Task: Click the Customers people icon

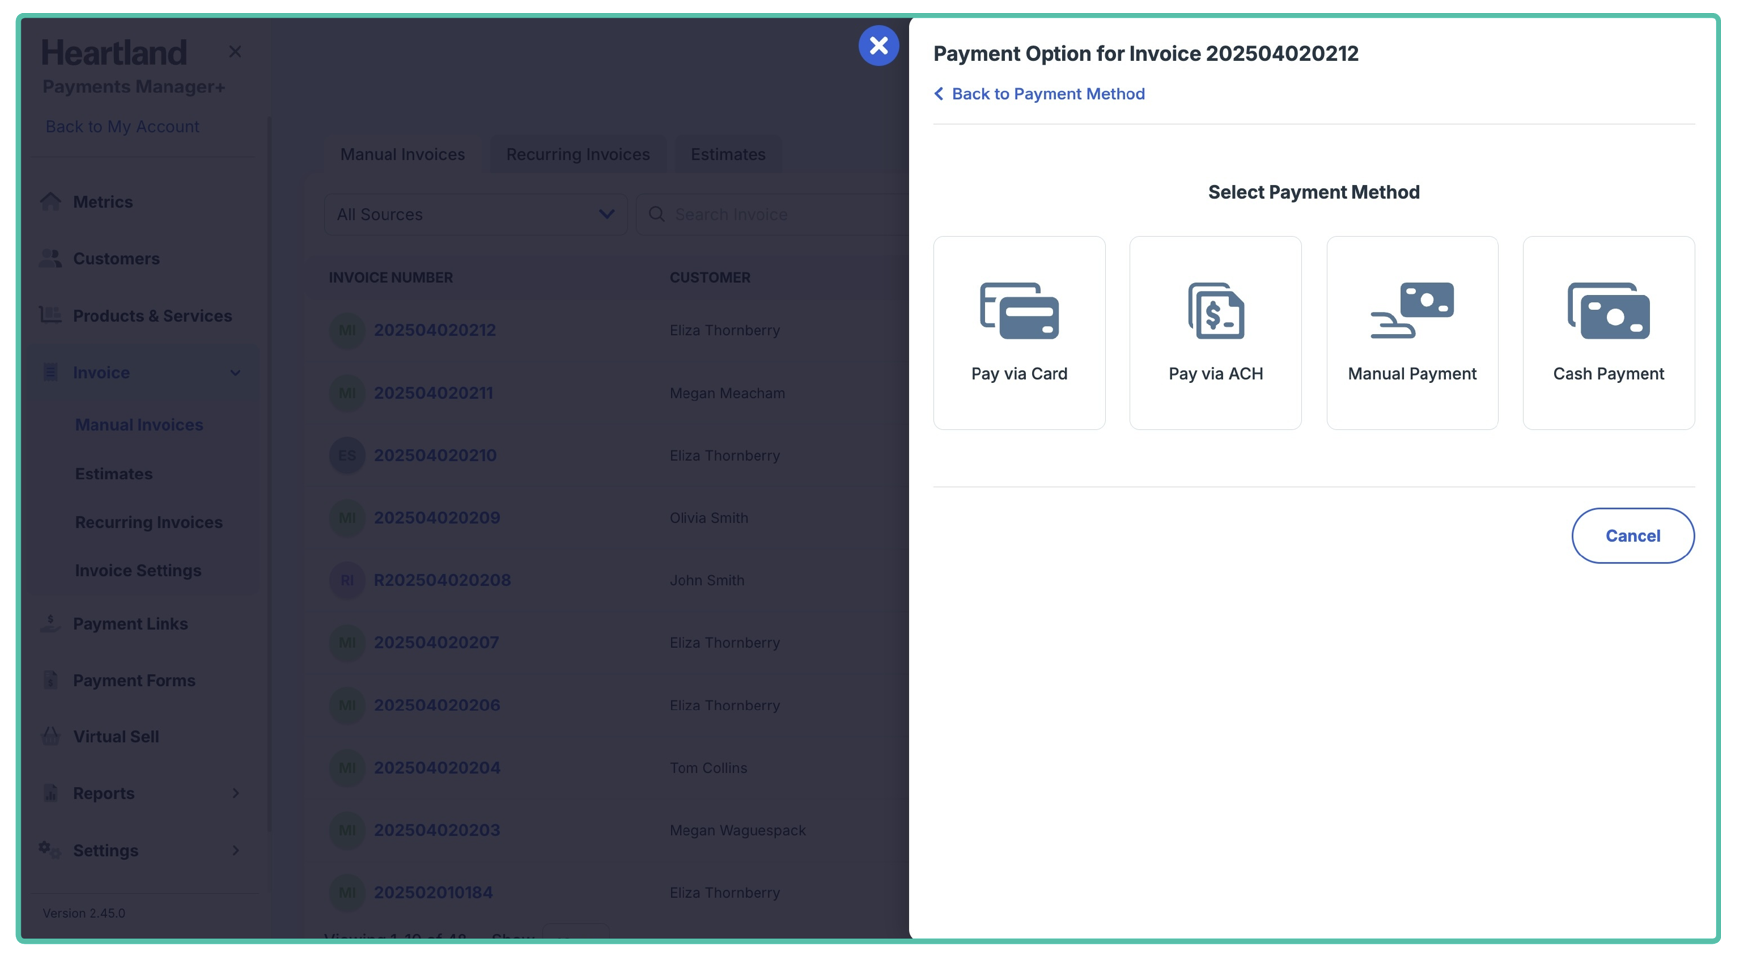Action: (50, 259)
